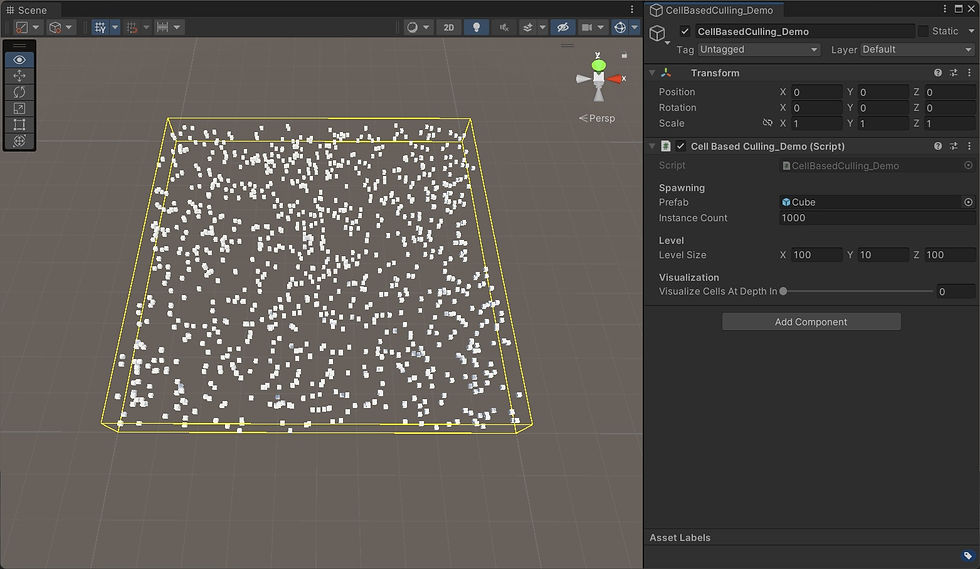Click the green Y axis gizmo cone
The width and height of the screenshot is (980, 569).
599,64
